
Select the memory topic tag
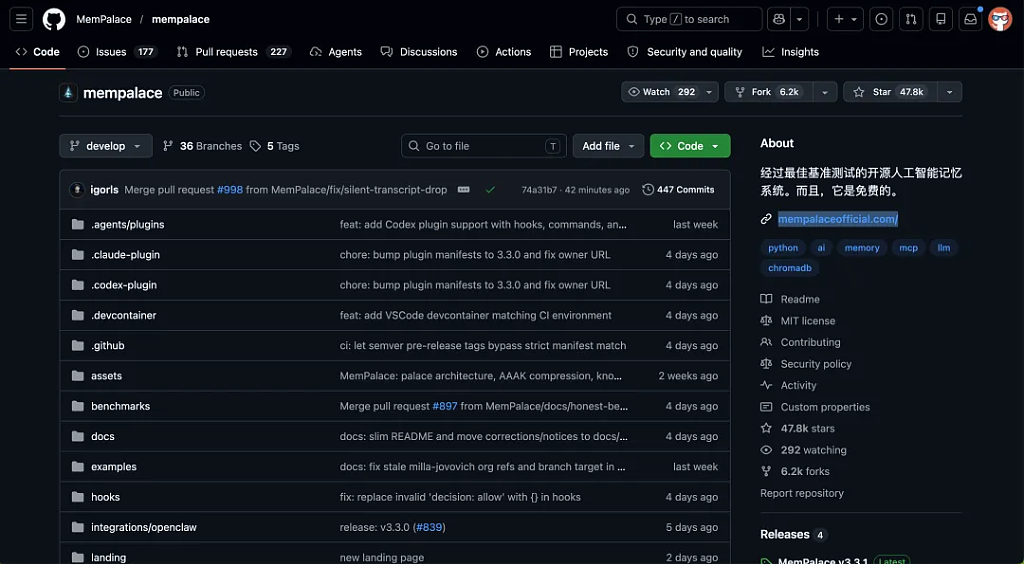tap(862, 248)
